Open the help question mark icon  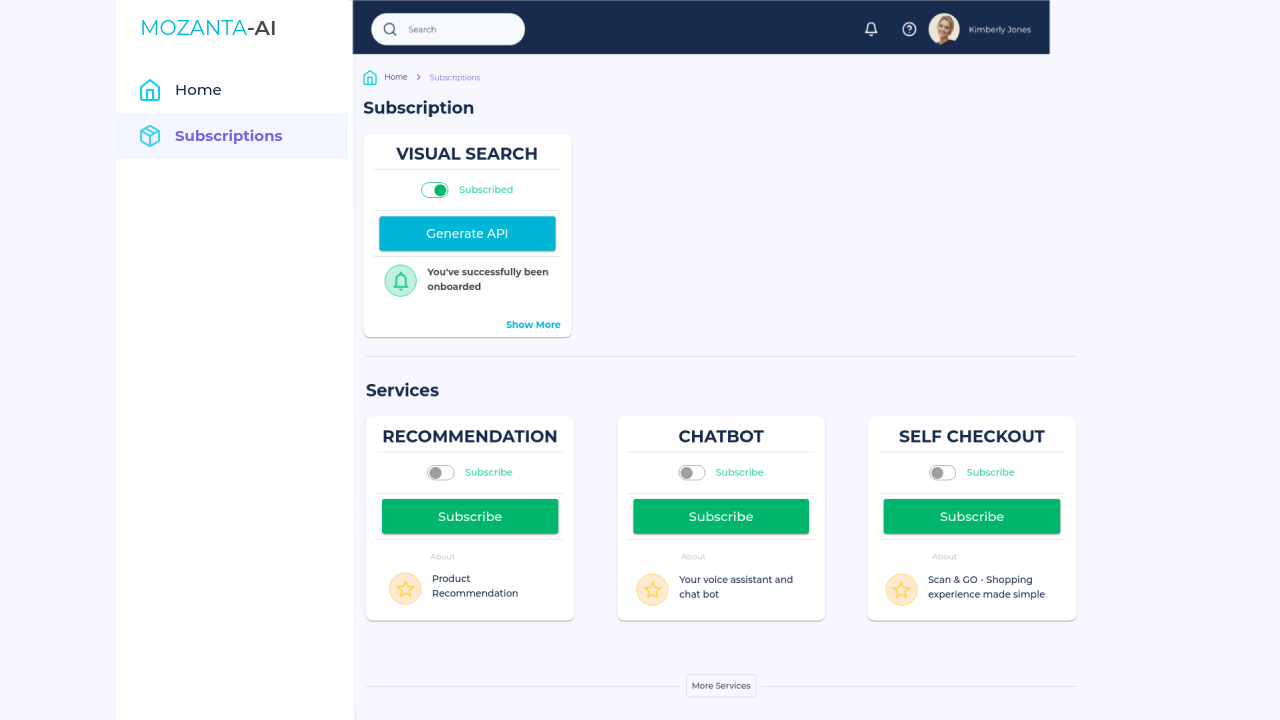coord(909,29)
